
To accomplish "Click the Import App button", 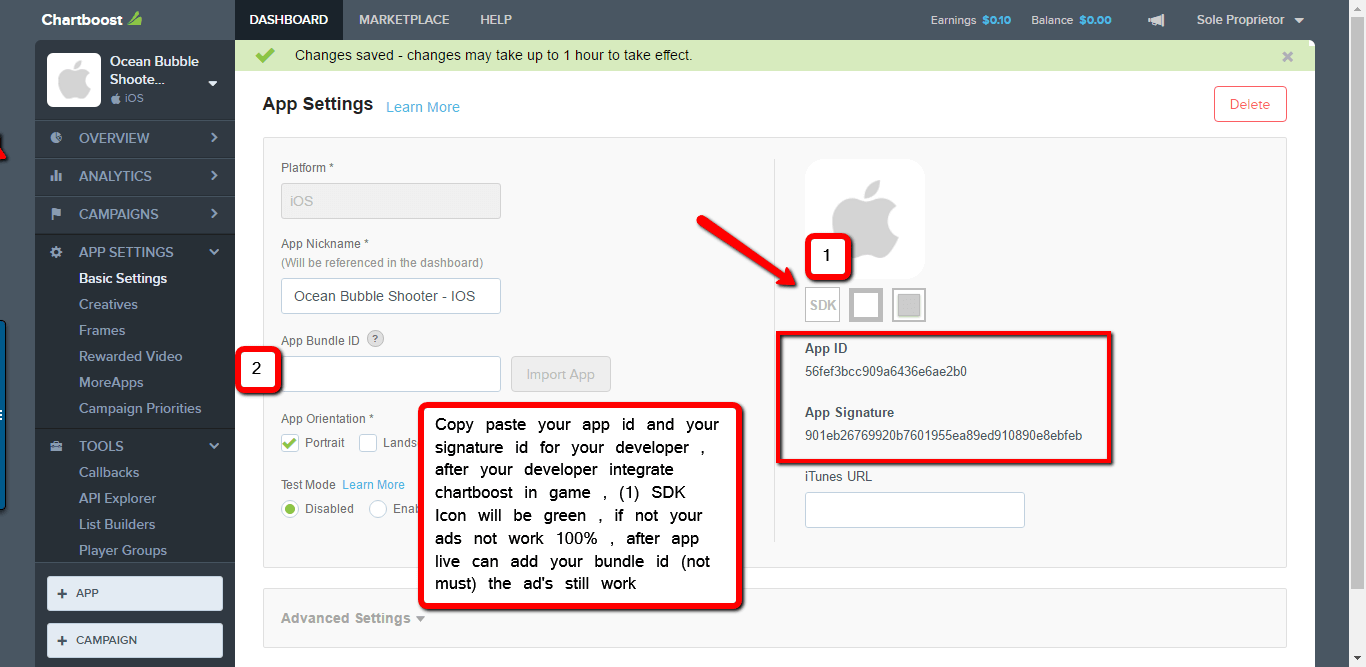I will (561, 374).
